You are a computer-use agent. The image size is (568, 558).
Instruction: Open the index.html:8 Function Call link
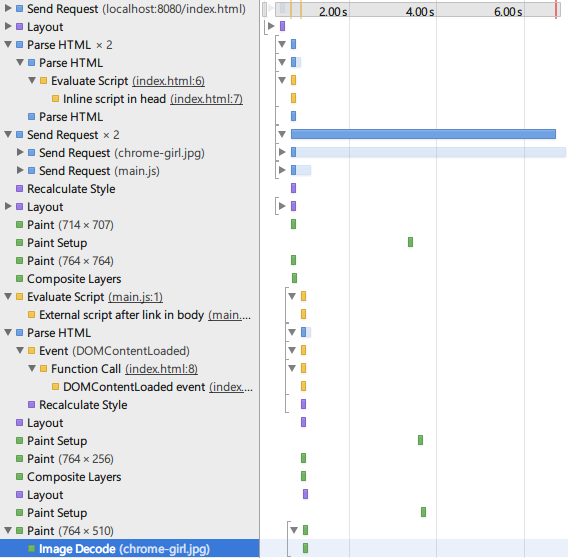[x=162, y=369]
